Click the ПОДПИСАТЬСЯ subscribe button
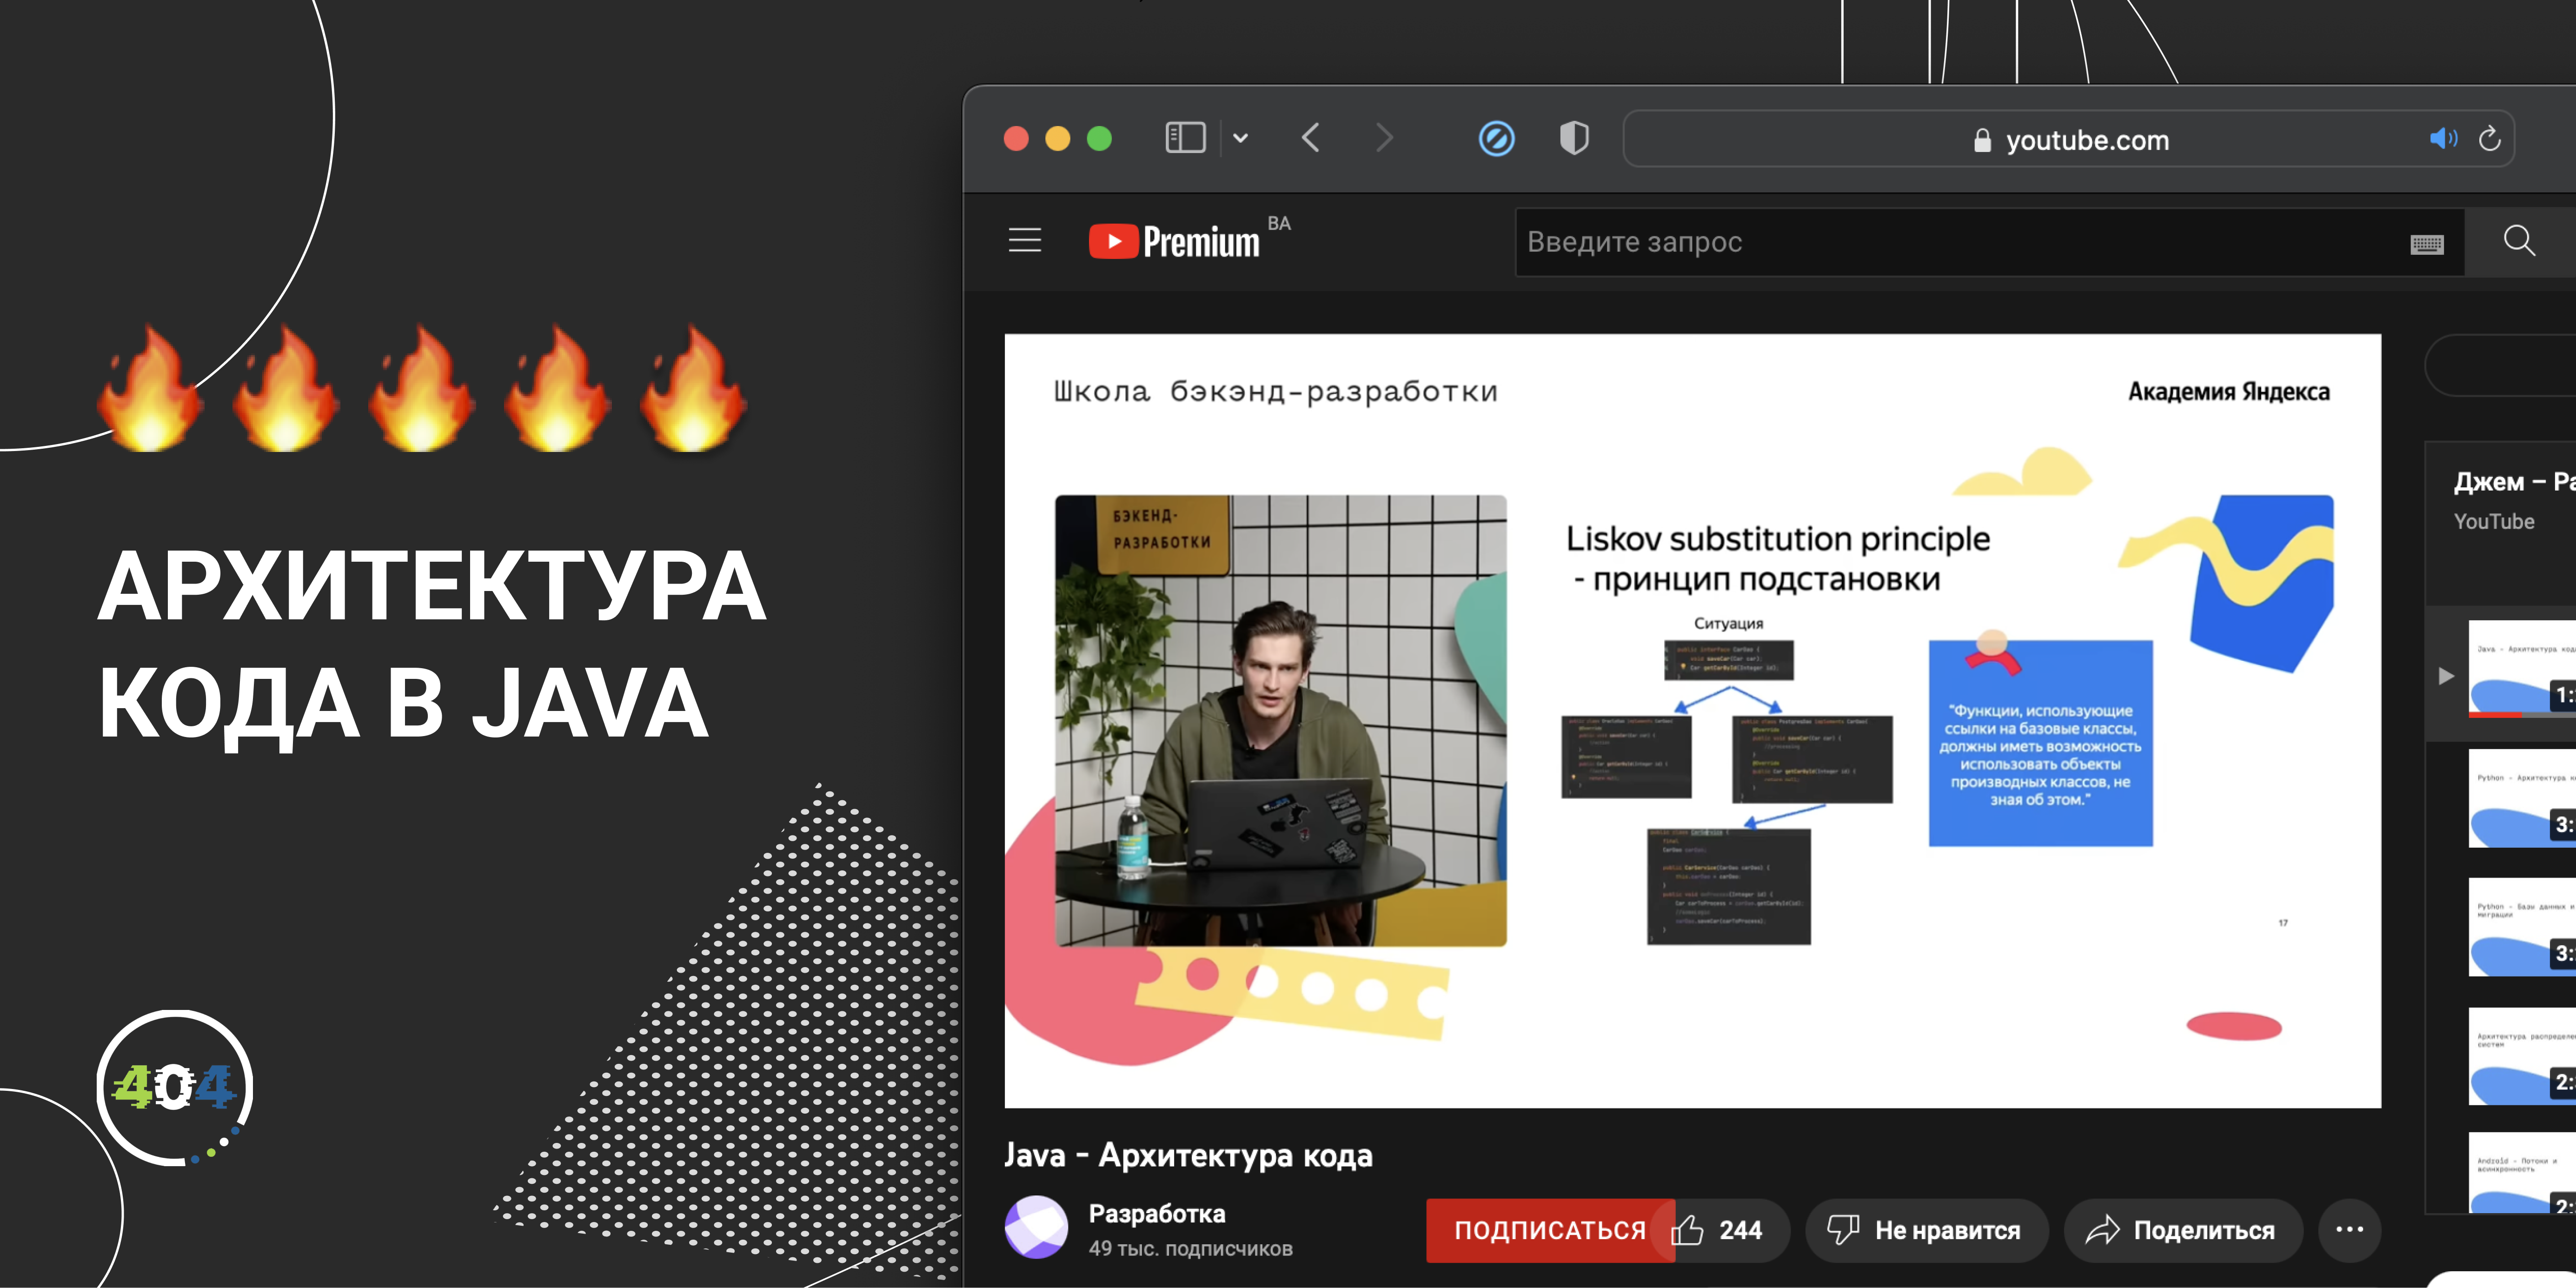Screen dimensions: 2576x1288 1549,1230
